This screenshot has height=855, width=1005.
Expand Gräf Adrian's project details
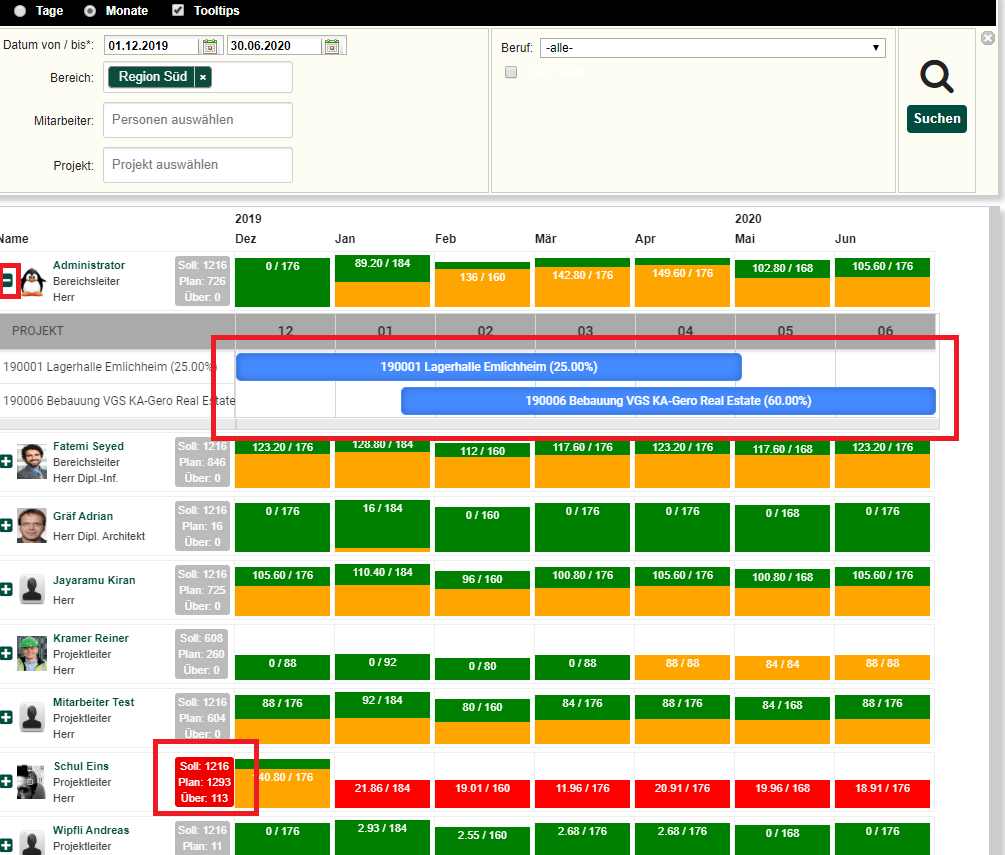pos(7,526)
